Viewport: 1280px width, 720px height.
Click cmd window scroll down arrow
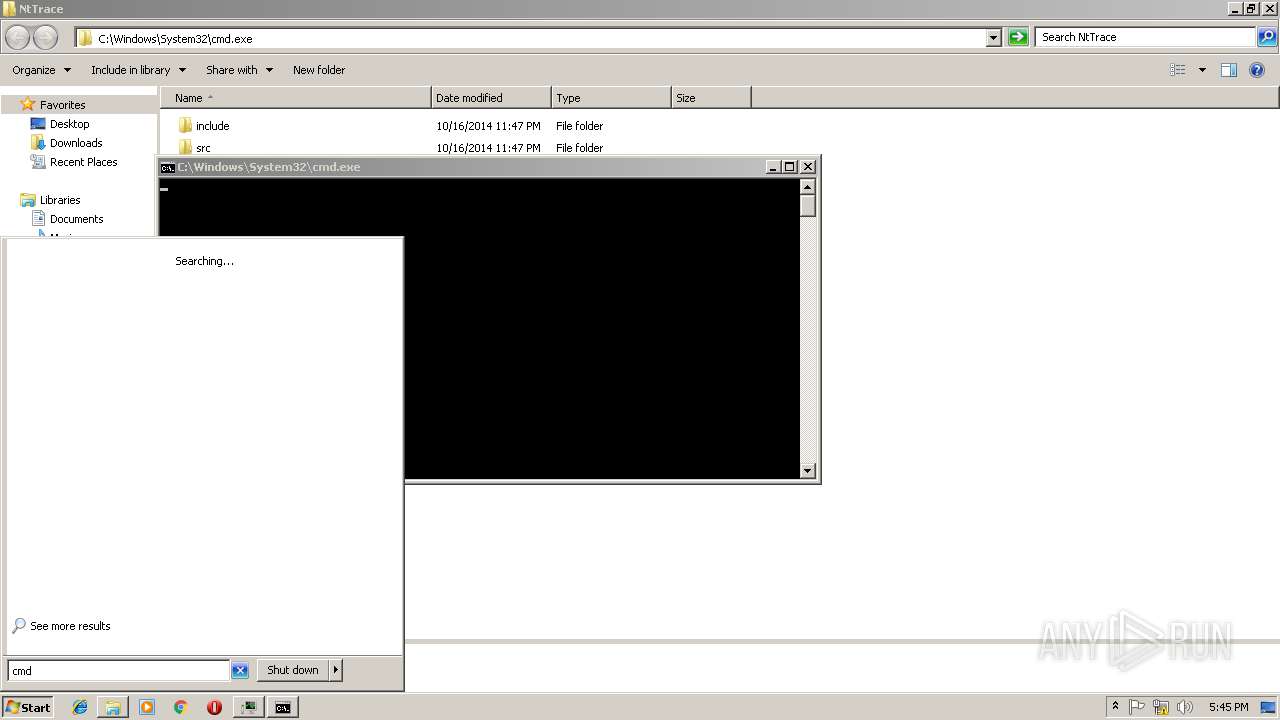pyautogui.click(x=808, y=471)
